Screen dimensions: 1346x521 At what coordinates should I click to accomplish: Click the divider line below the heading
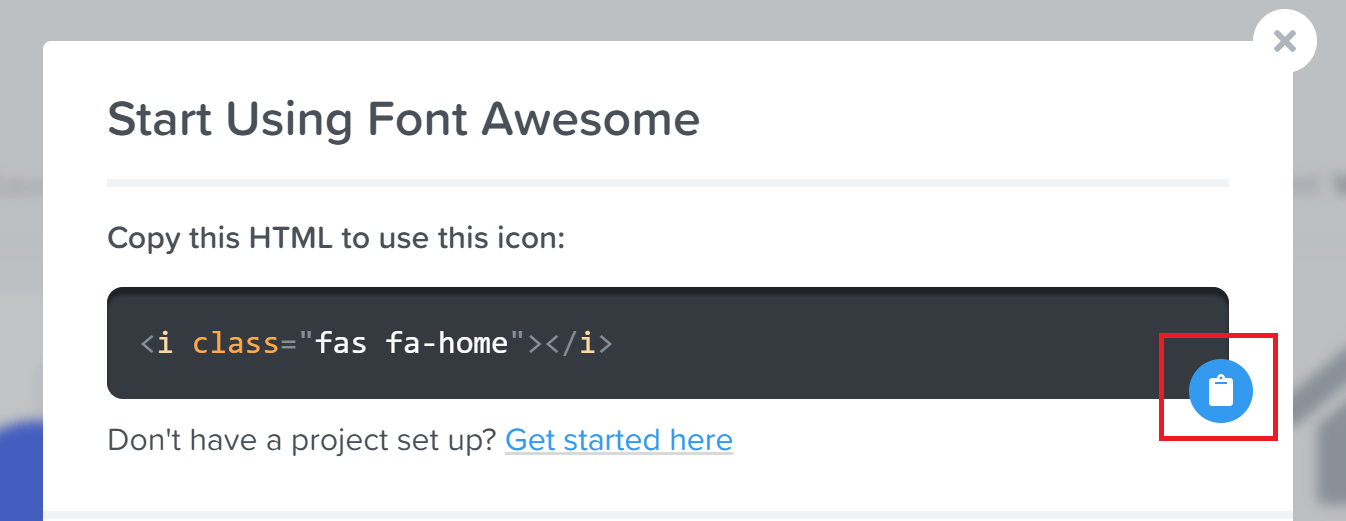tap(667, 183)
